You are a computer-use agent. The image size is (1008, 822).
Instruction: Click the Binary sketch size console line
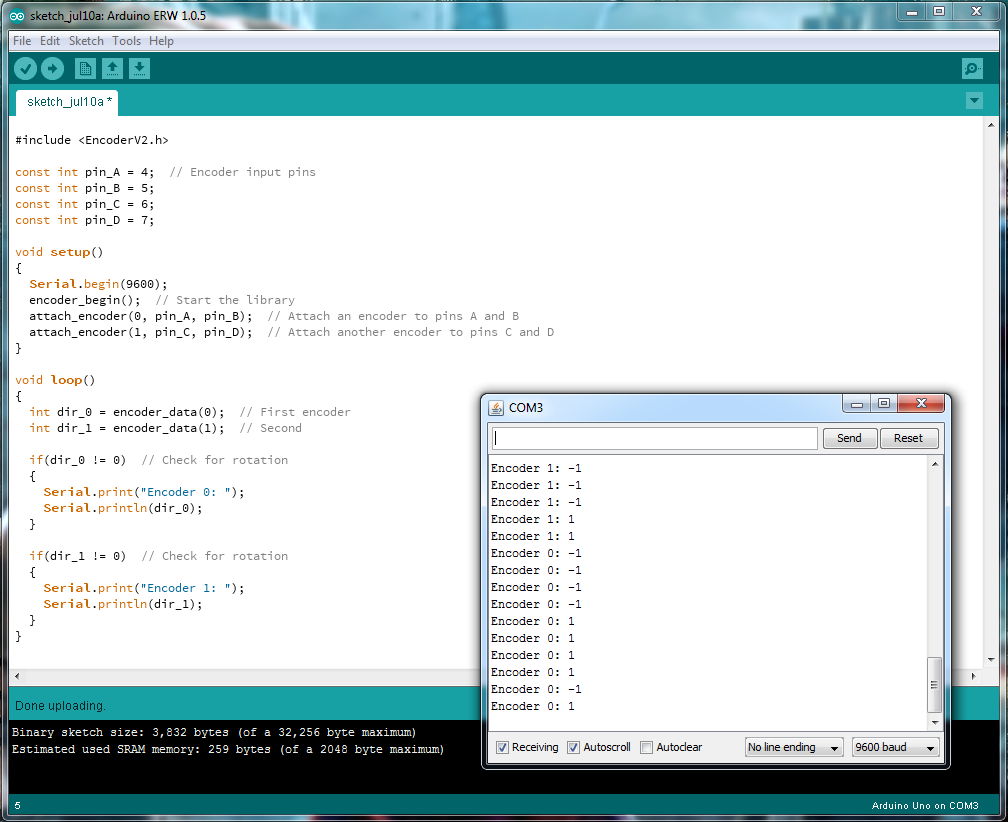pyautogui.click(x=214, y=732)
